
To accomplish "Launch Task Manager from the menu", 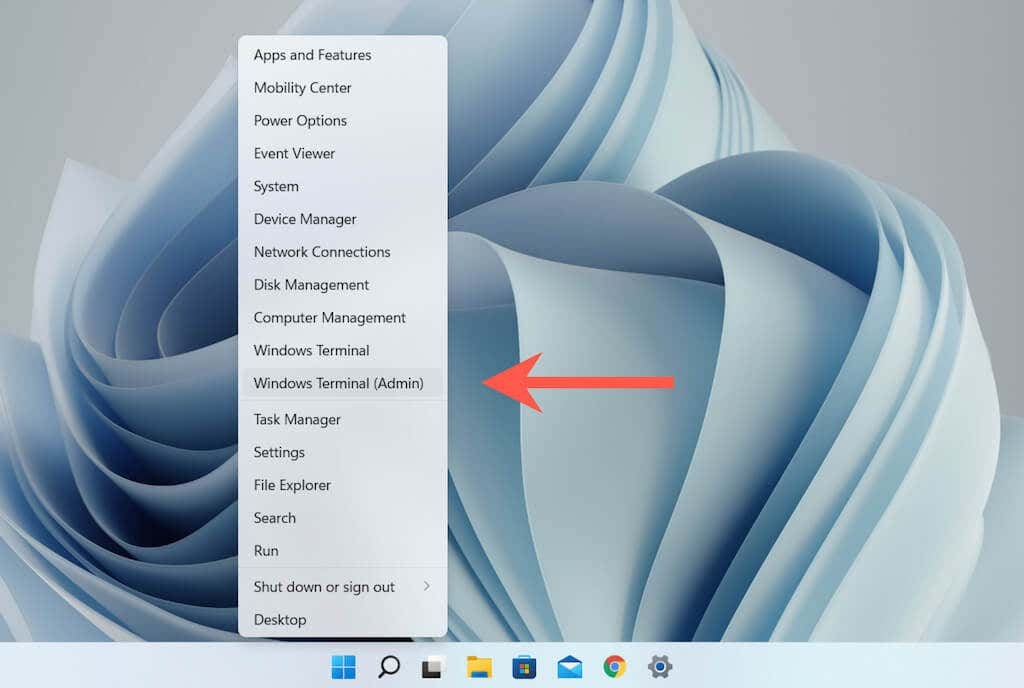I will click(297, 419).
